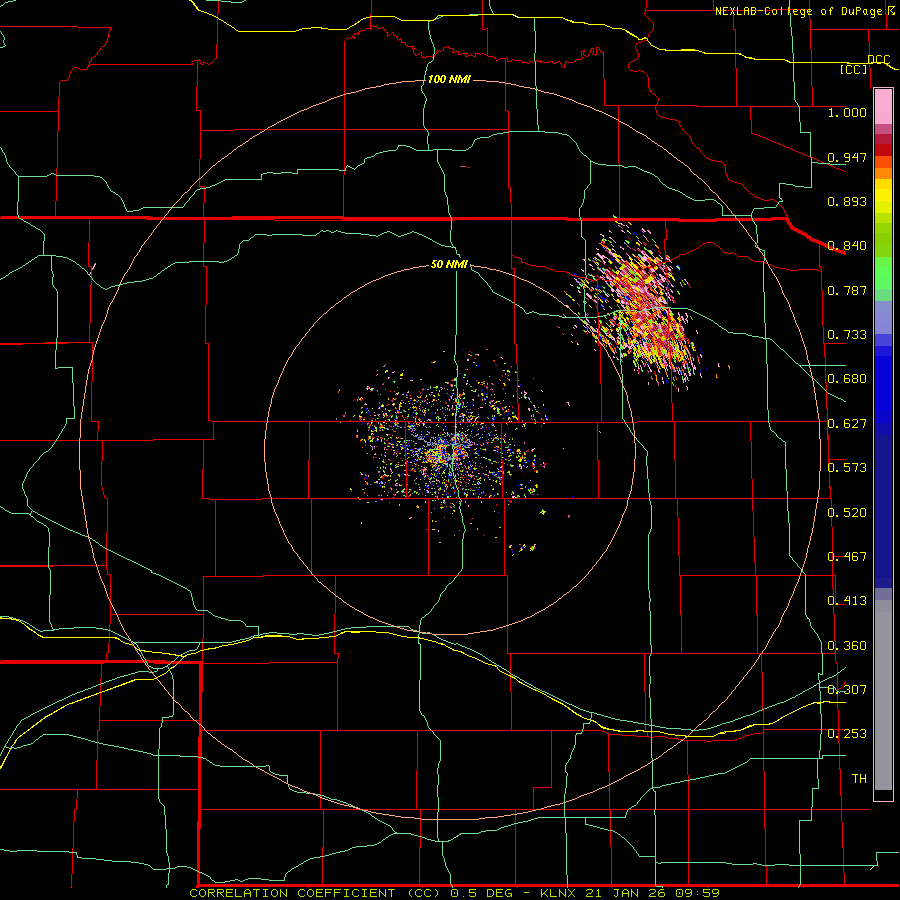Screen dimensions: 900x900
Task: Click the DCC product label
Action: (878, 59)
